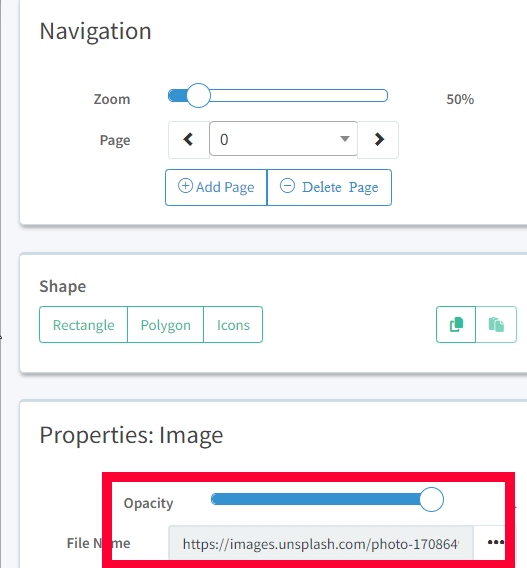Open the file browse ellipsis button
Viewport: 527px width, 568px height.
tap(495, 542)
